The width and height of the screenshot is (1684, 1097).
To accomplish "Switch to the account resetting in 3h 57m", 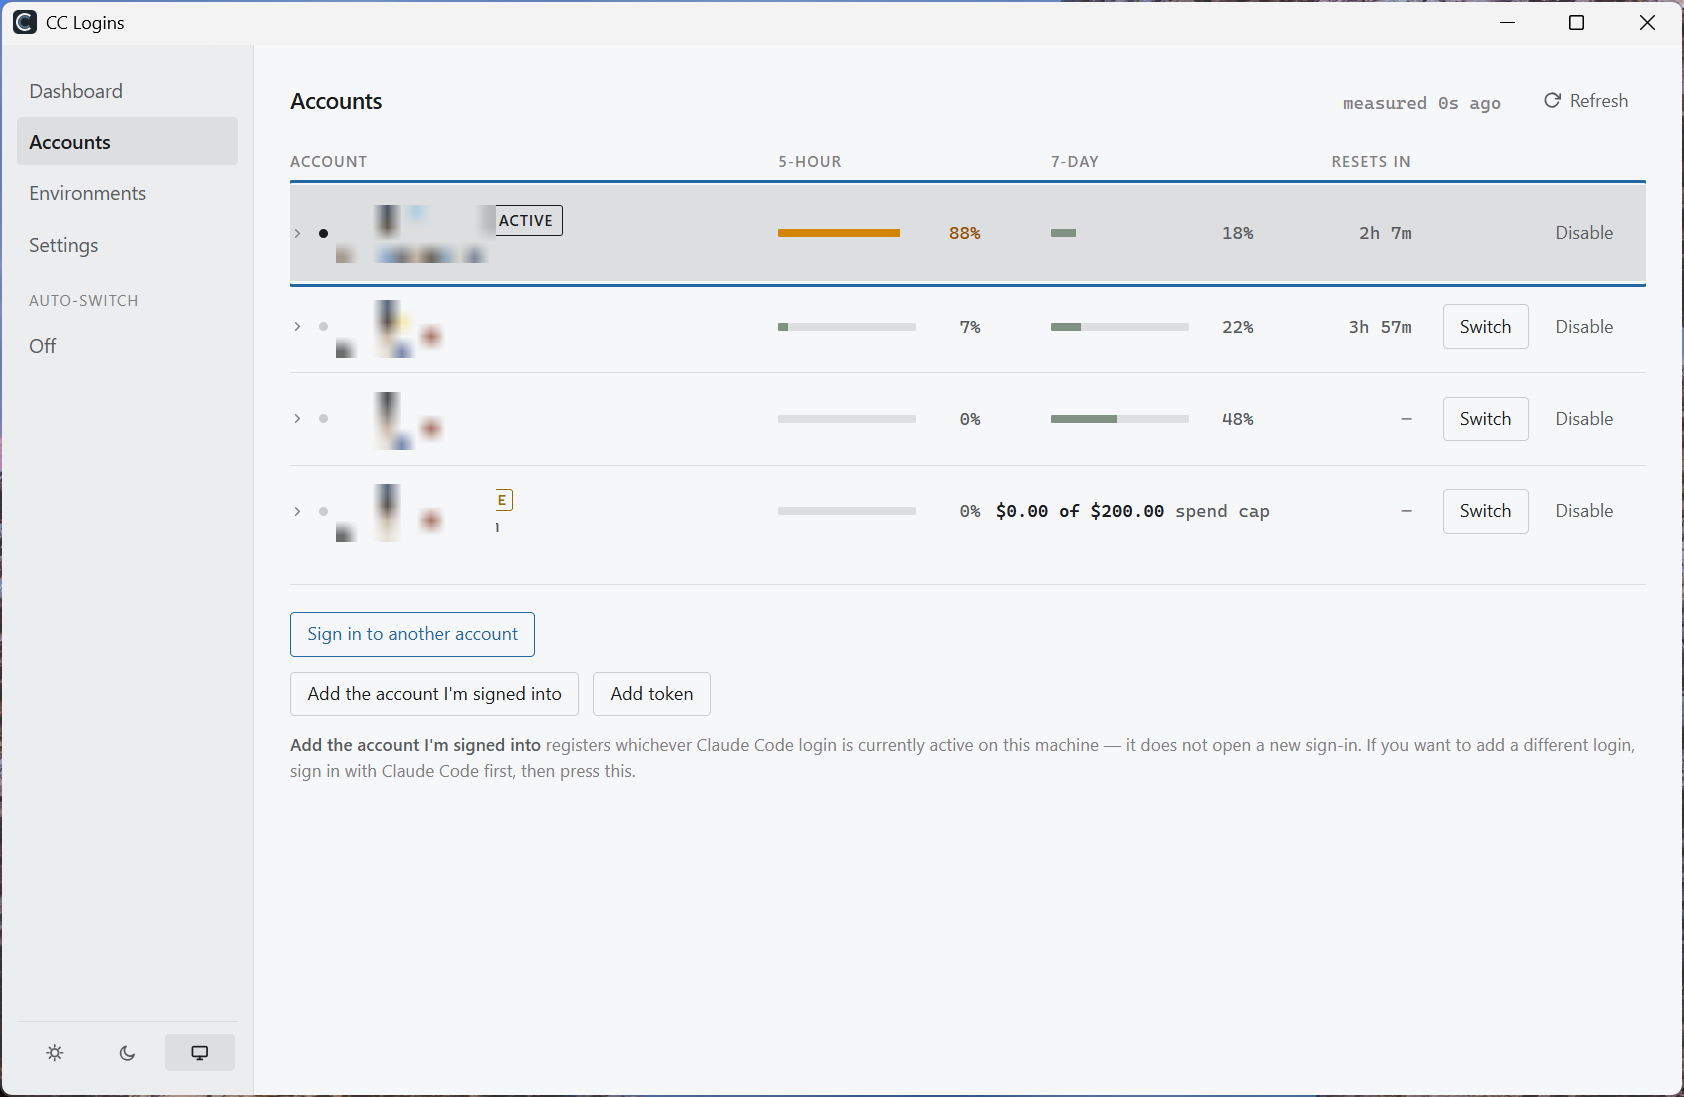I will tap(1485, 327).
